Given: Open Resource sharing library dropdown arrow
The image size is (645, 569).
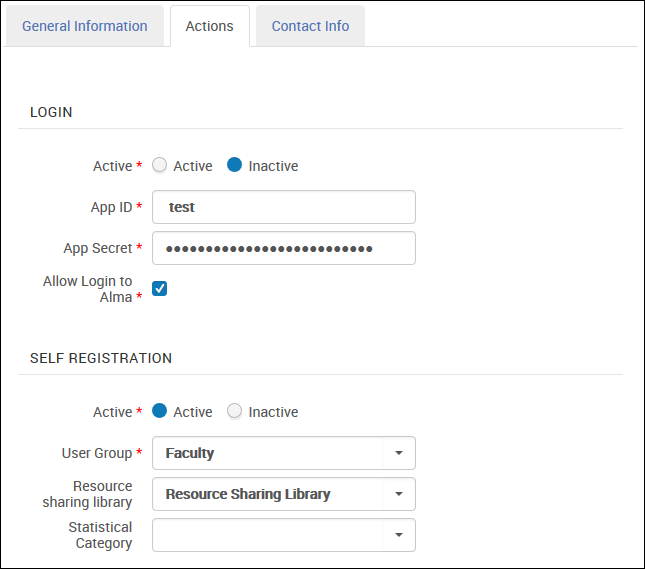Looking at the screenshot, I should point(399,494).
